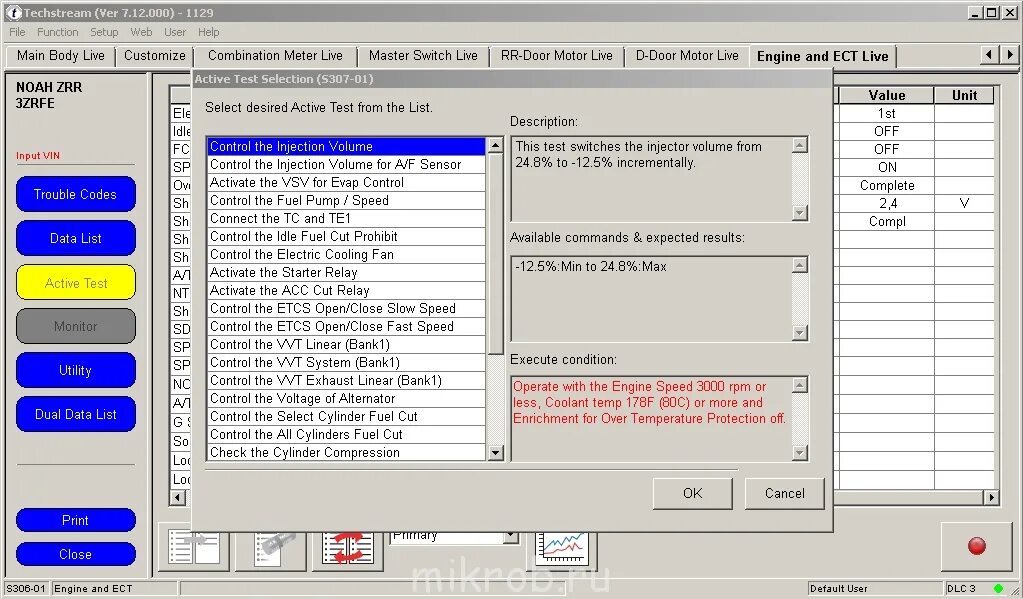Click the red record button icon
Viewport: 1023px width, 599px height.
(x=977, y=546)
